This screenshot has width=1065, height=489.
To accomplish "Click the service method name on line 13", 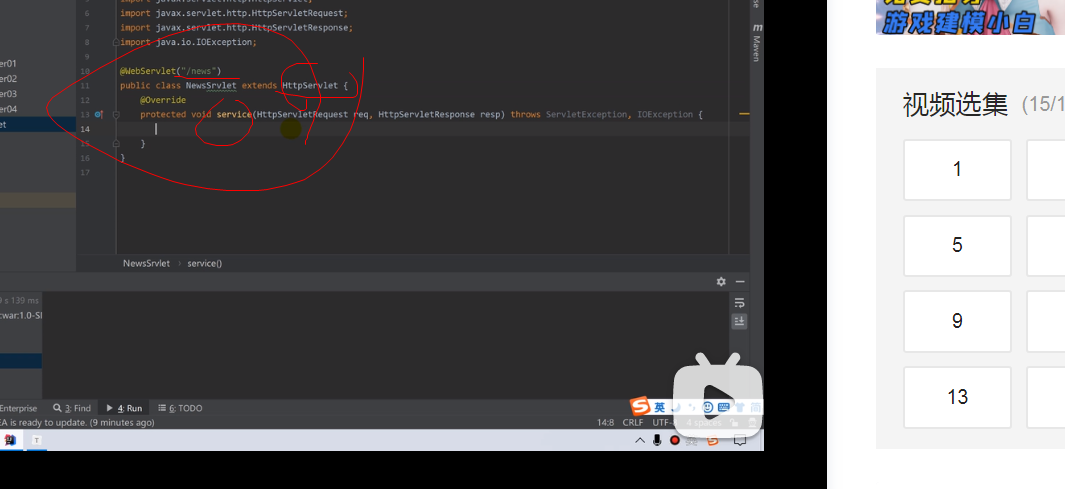I will click(x=234, y=115).
